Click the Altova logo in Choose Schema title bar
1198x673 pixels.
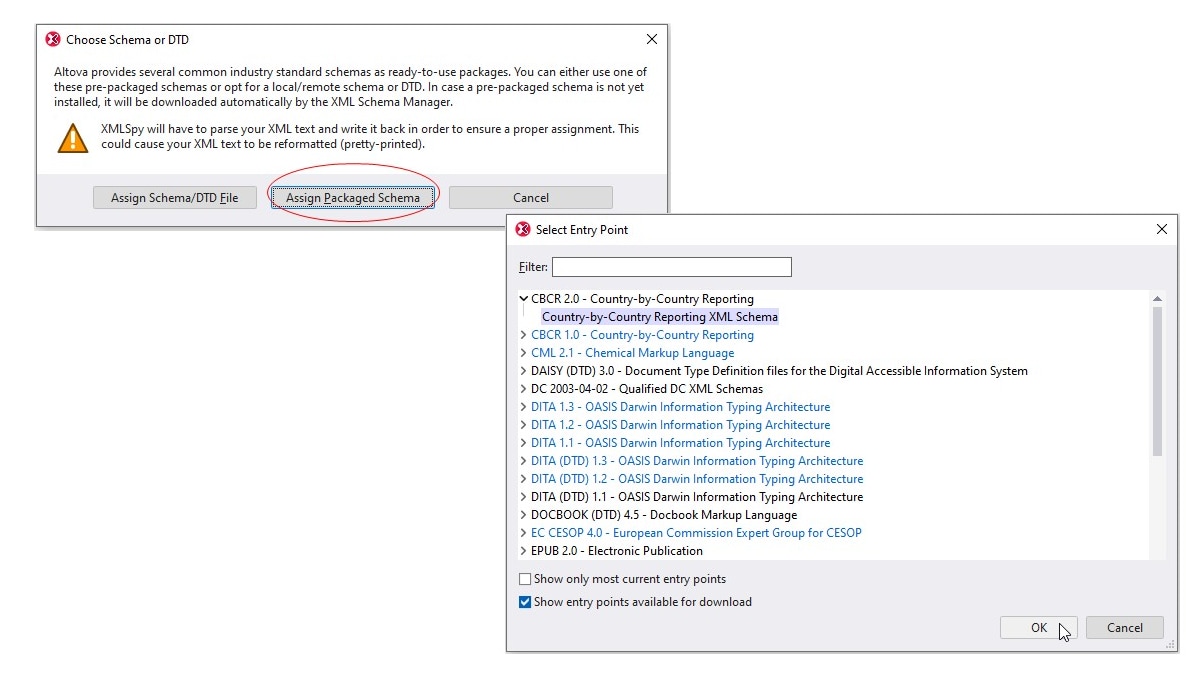[x=52, y=39]
